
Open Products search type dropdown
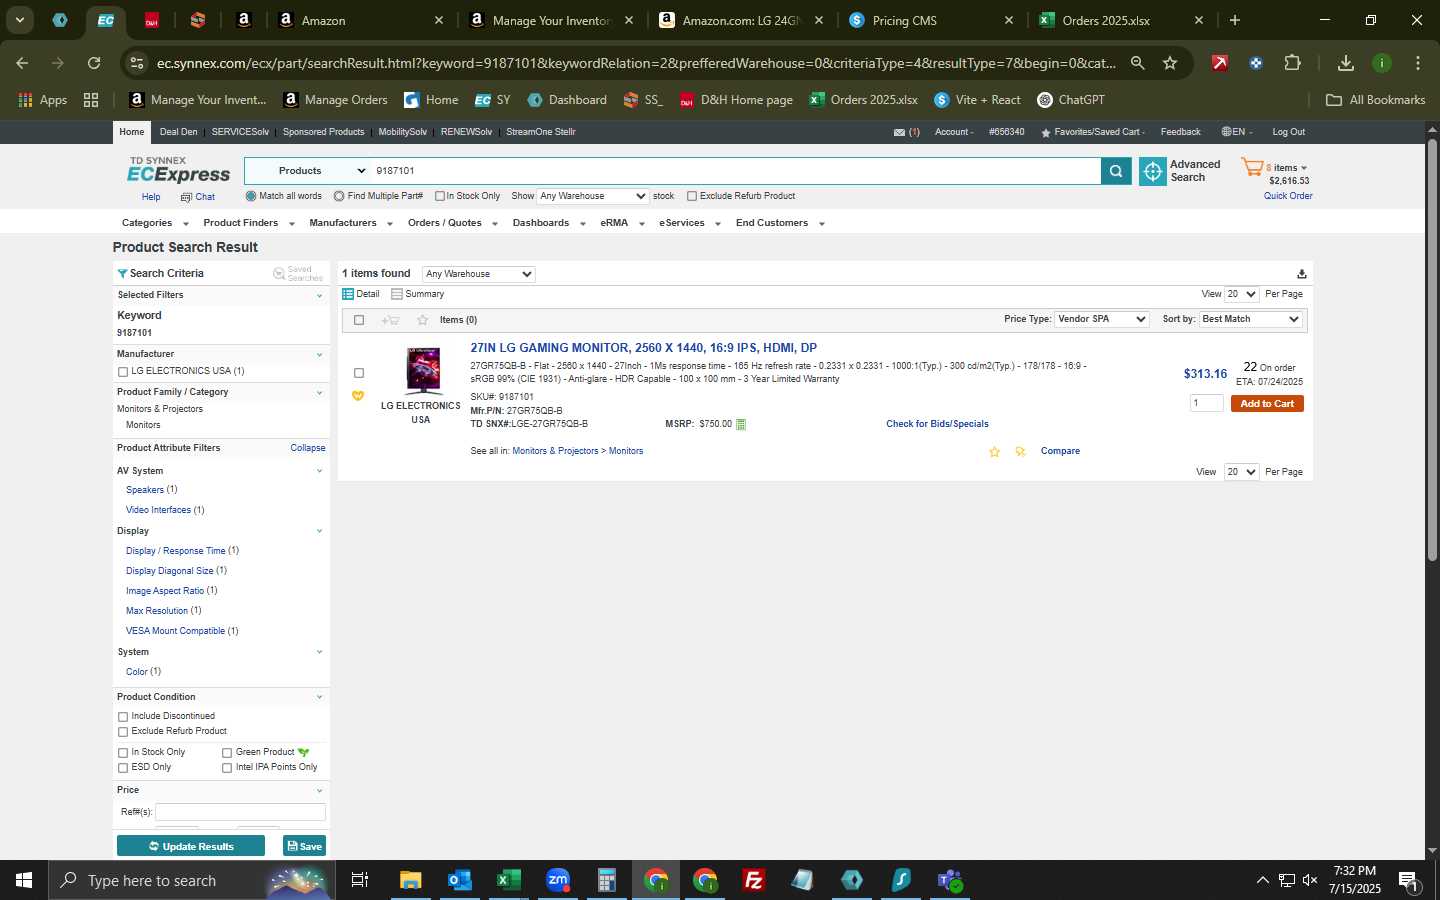(307, 171)
